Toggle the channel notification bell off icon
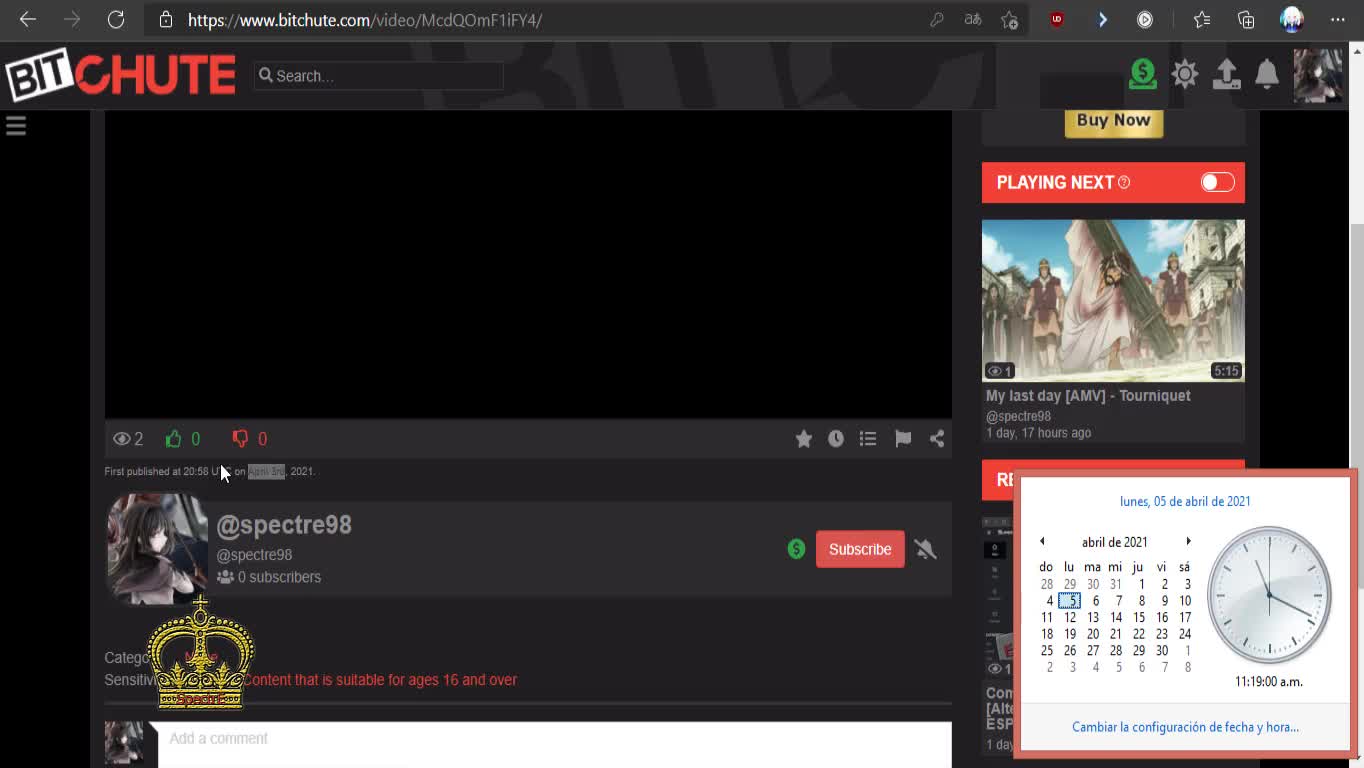Image resolution: width=1364 pixels, height=768 pixels. (925, 549)
